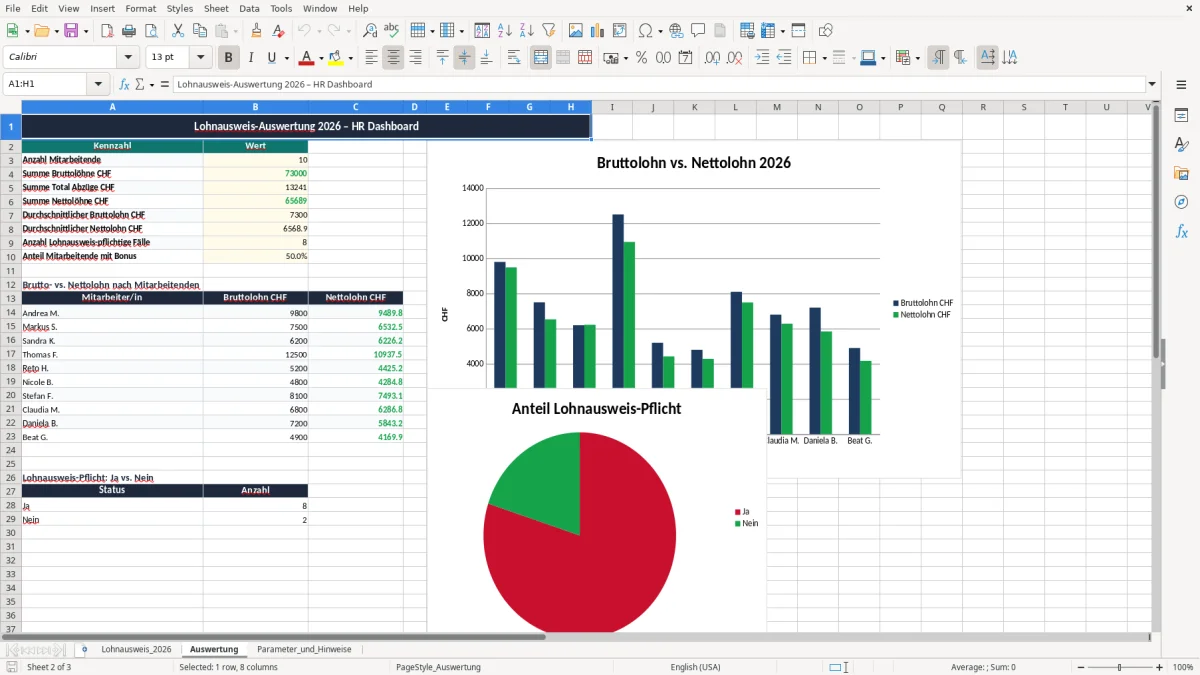Toggle Underline formatting
1200x675 pixels.
tap(272, 58)
